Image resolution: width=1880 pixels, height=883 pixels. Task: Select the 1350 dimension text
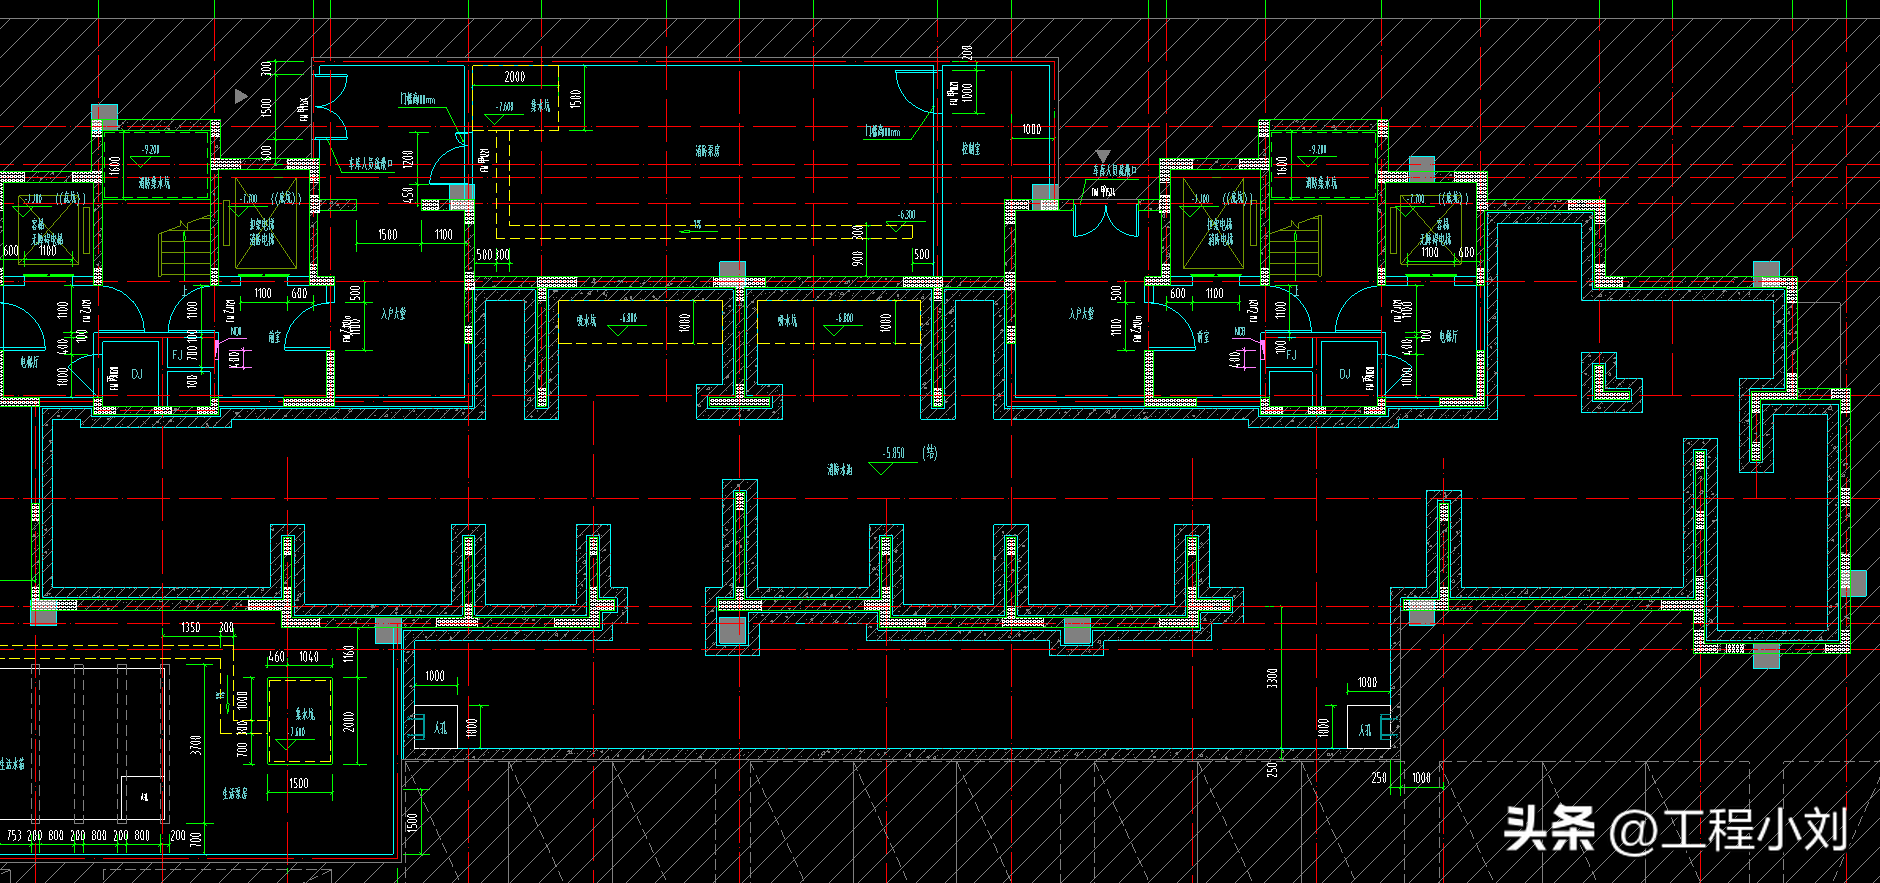click(x=190, y=628)
